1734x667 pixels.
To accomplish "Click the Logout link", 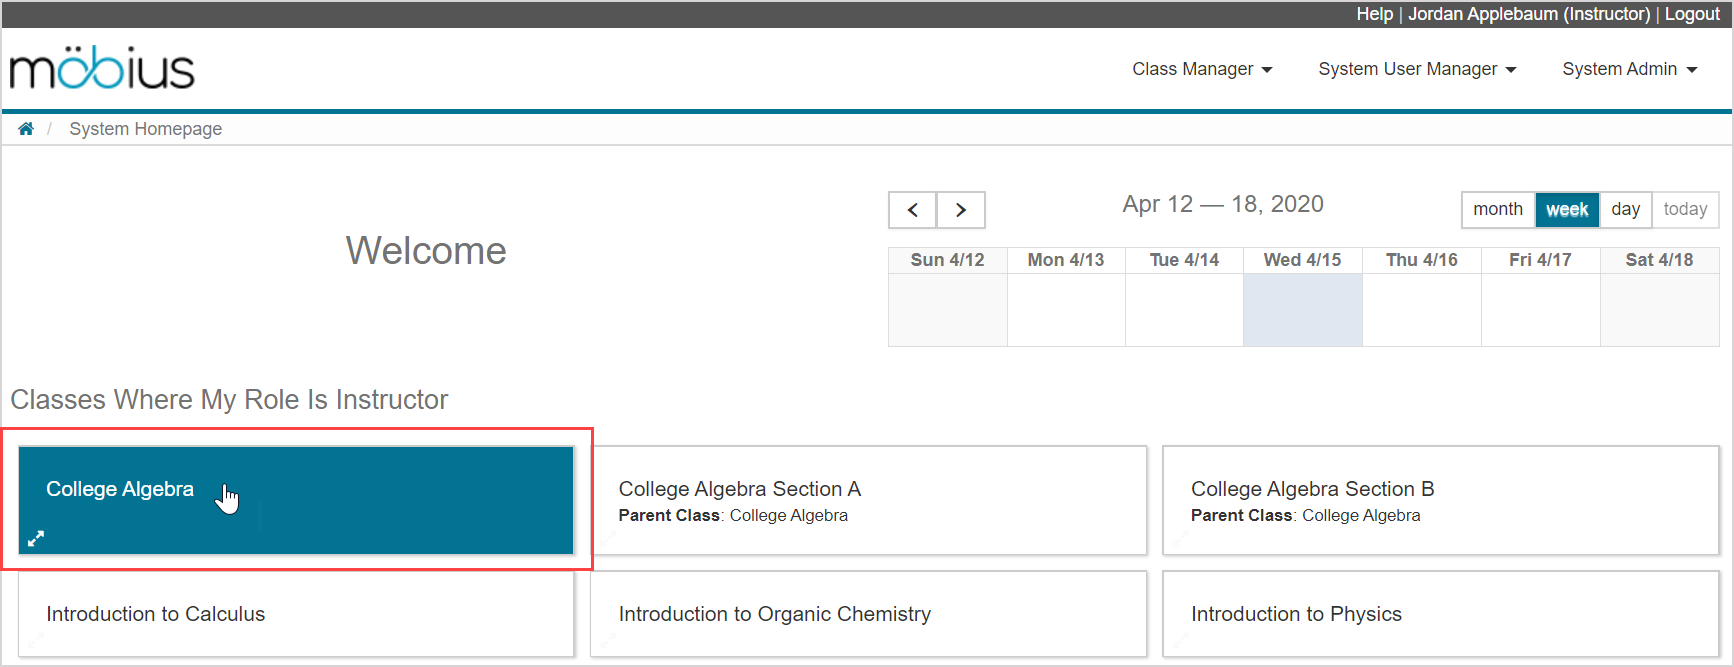I will coord(1692,14).
